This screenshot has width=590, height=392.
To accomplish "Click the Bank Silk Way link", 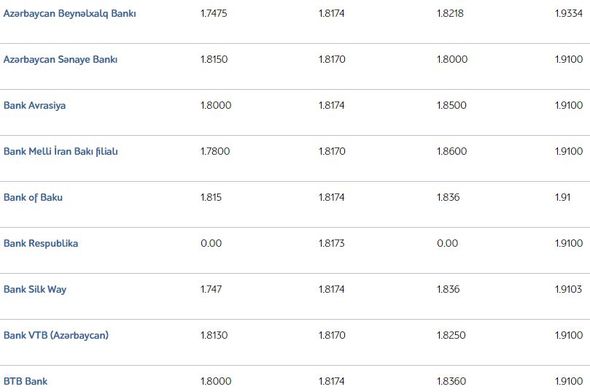I will click(35, 289).
